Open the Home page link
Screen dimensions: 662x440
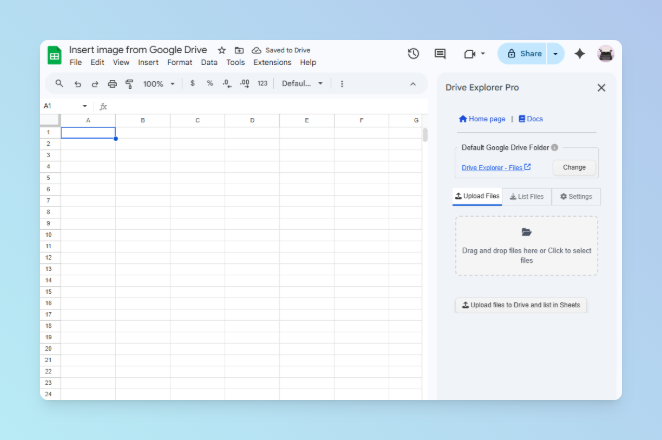[x=482, y=119]
